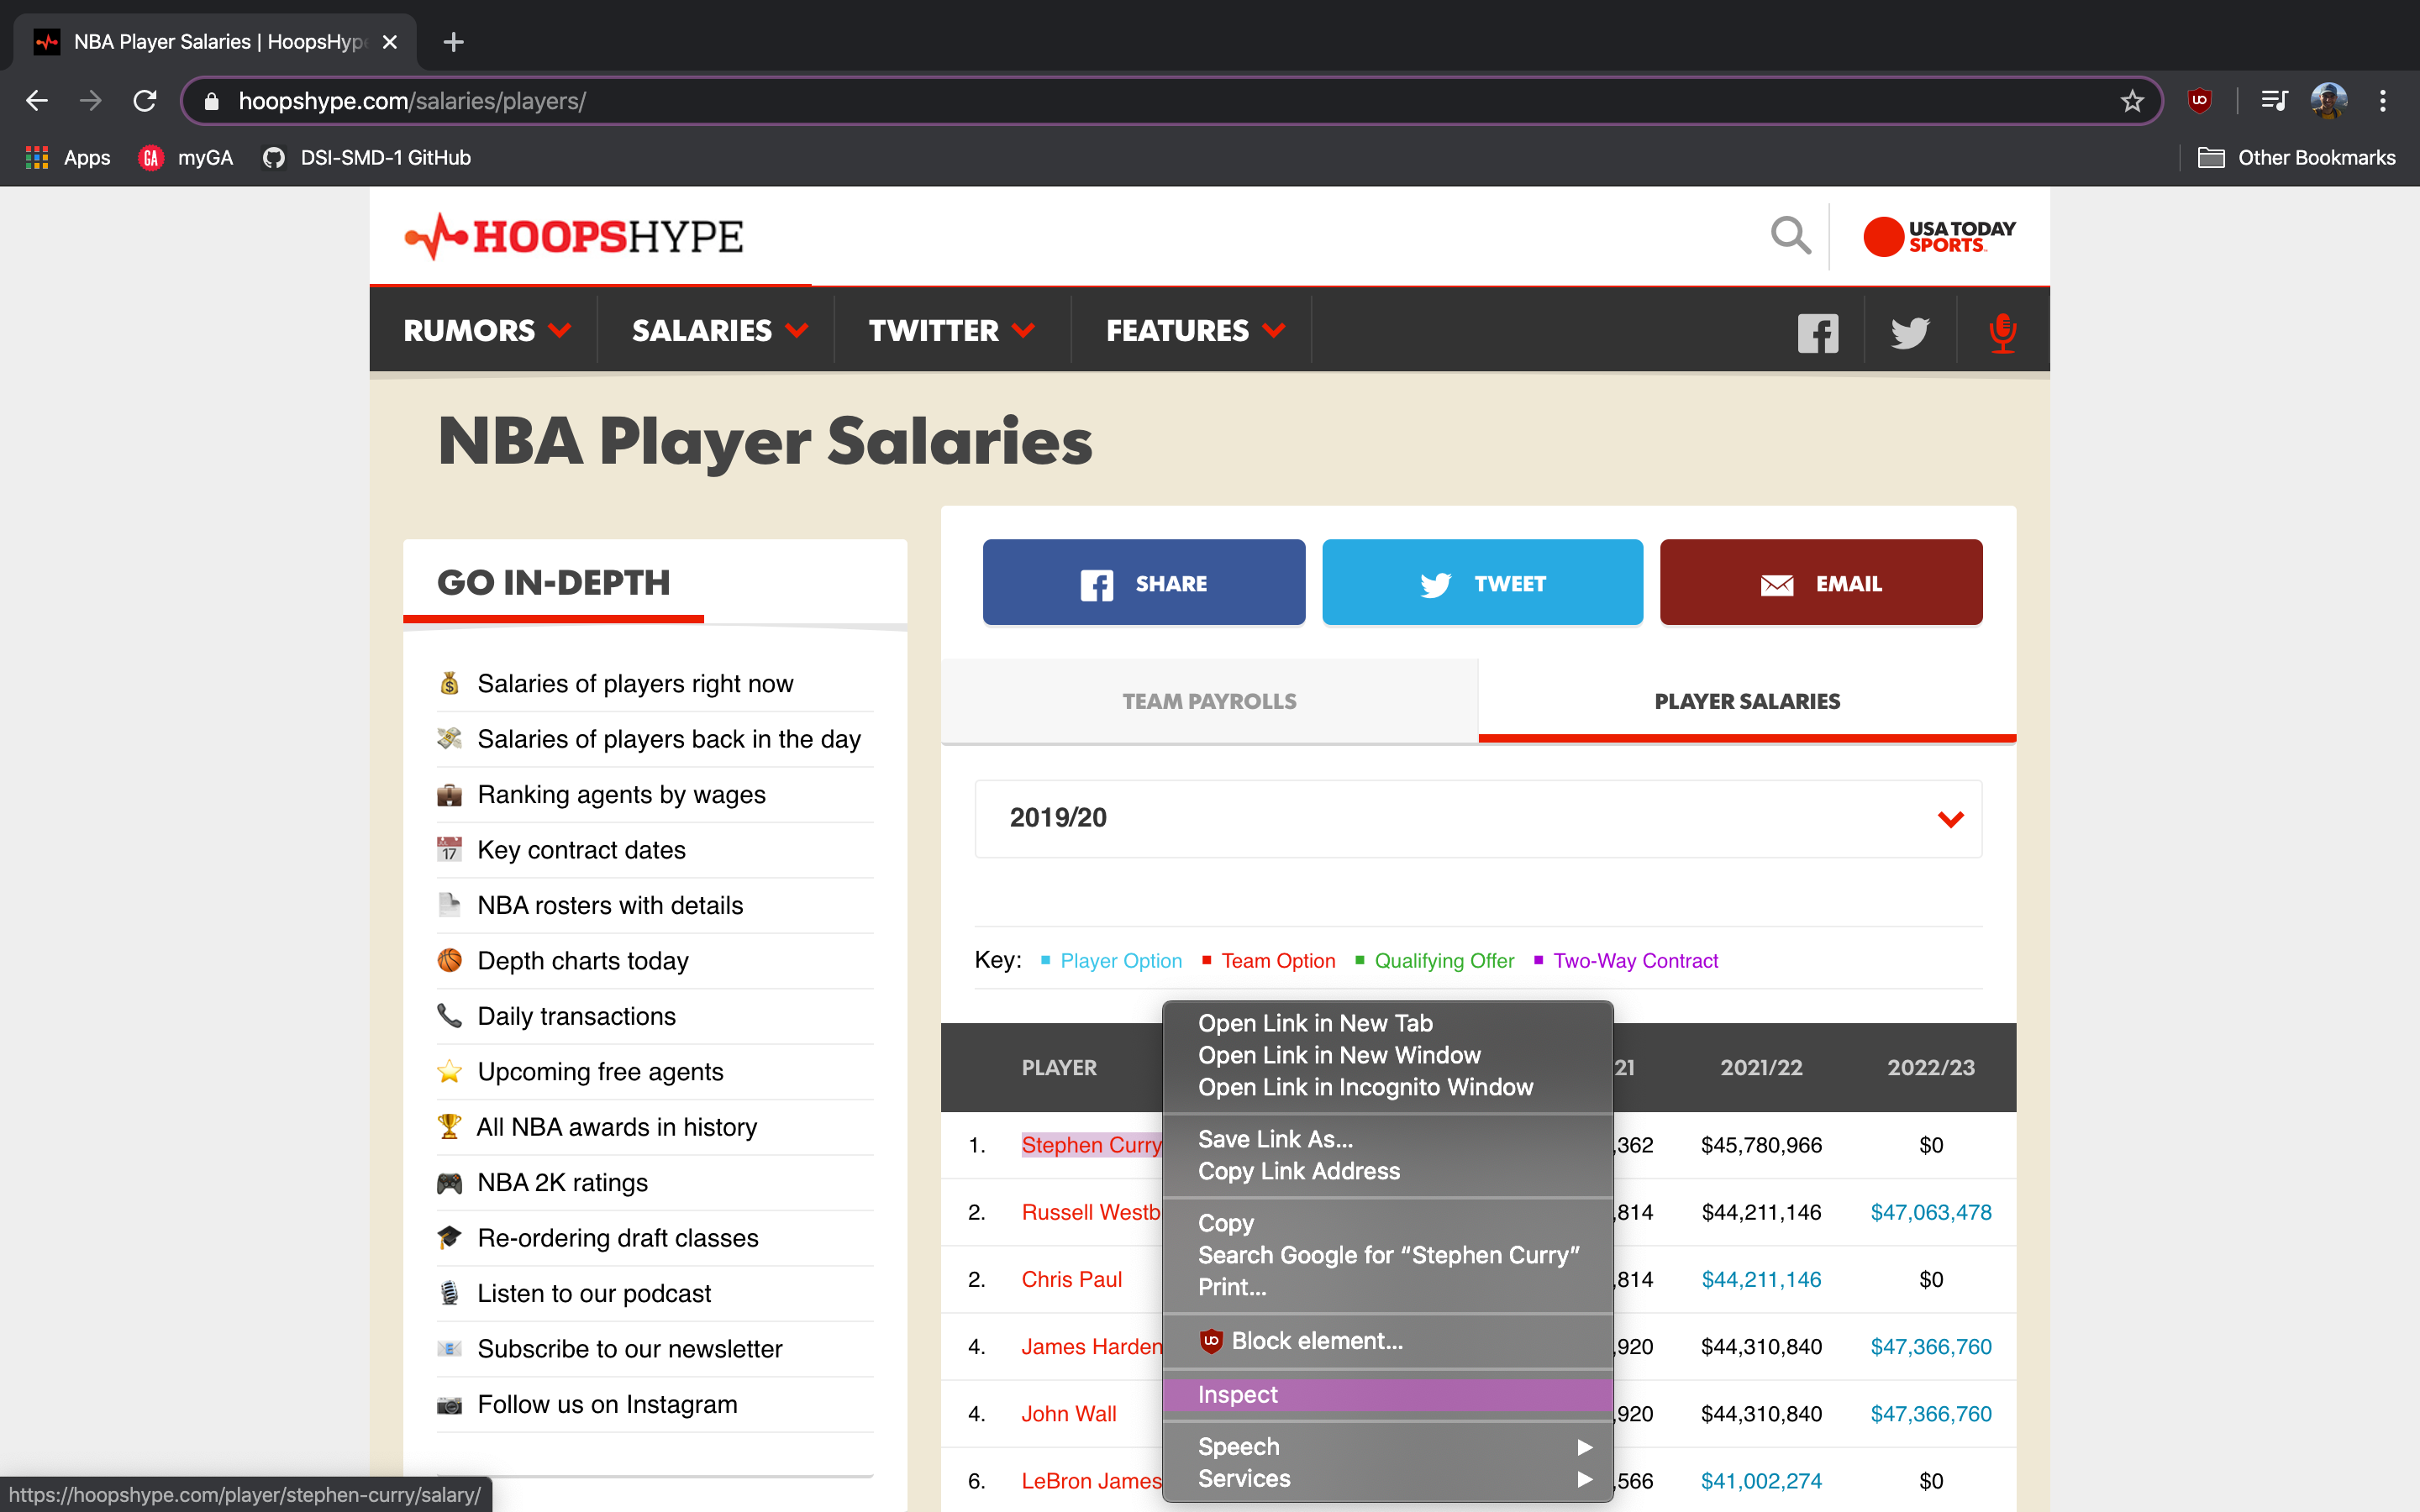Image resolution: width=2420 pixels, height=1512 pixels.
Task: Expand the Salaries navigation menu
Action: pyautogui.click(x=719, y=331)
